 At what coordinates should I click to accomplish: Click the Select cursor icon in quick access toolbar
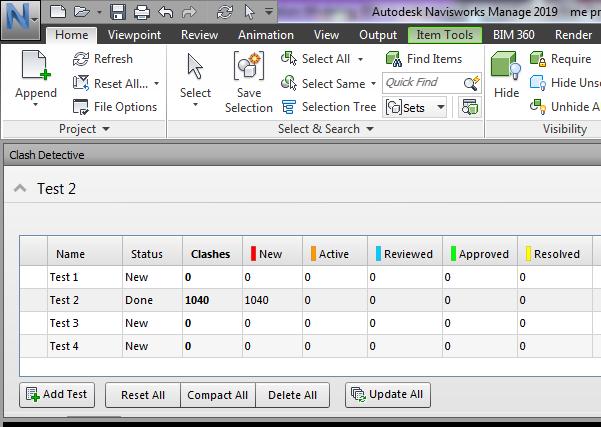[x=249, y=12]
